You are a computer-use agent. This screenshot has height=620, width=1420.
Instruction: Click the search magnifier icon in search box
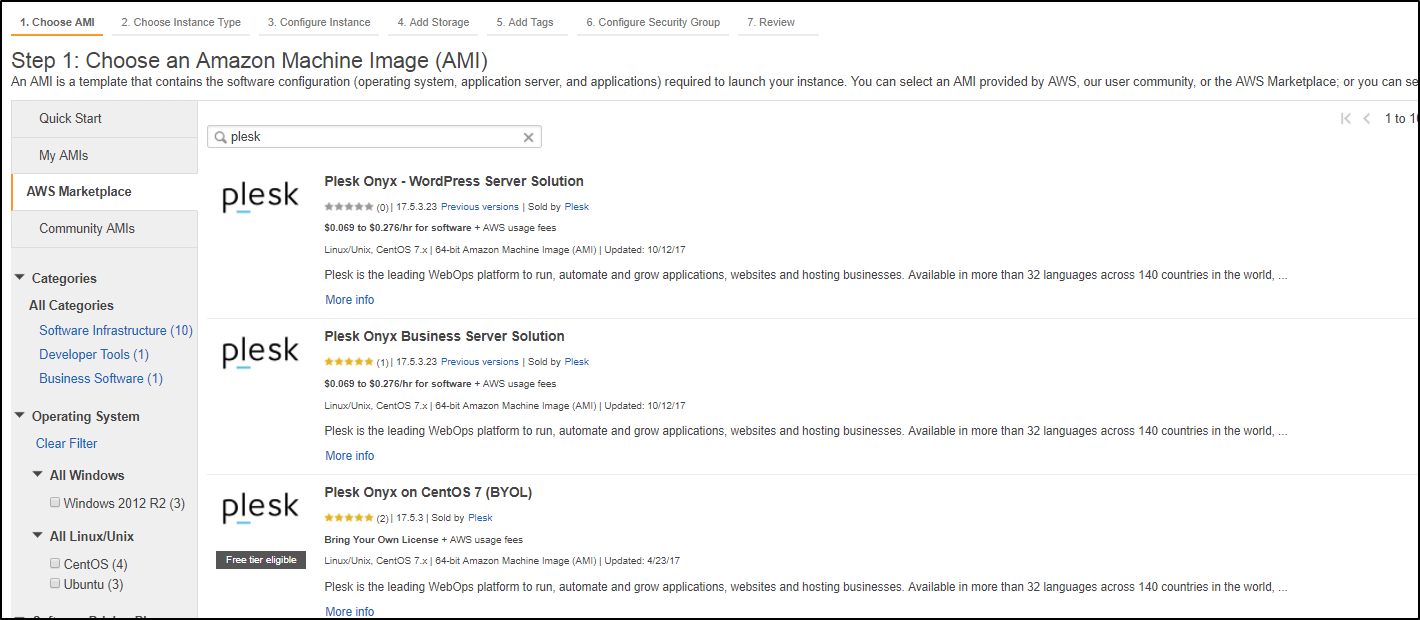(220, 137)
